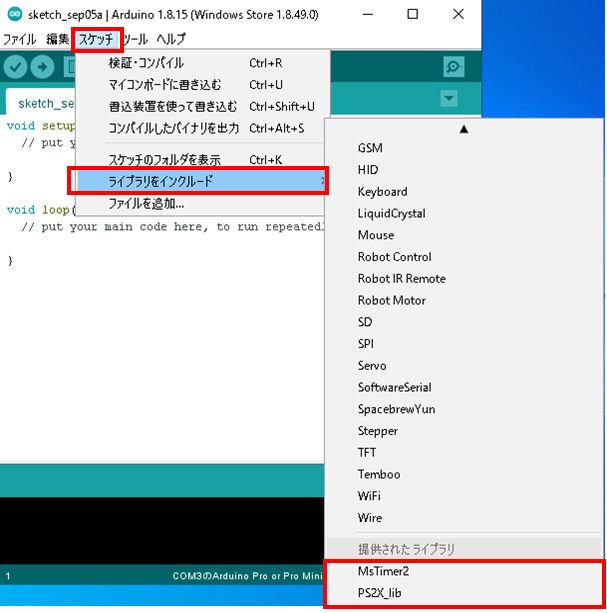This screenshot has height=613, width=607.
Task: Click the line number 1 in status bar
Action: [8, 576]
